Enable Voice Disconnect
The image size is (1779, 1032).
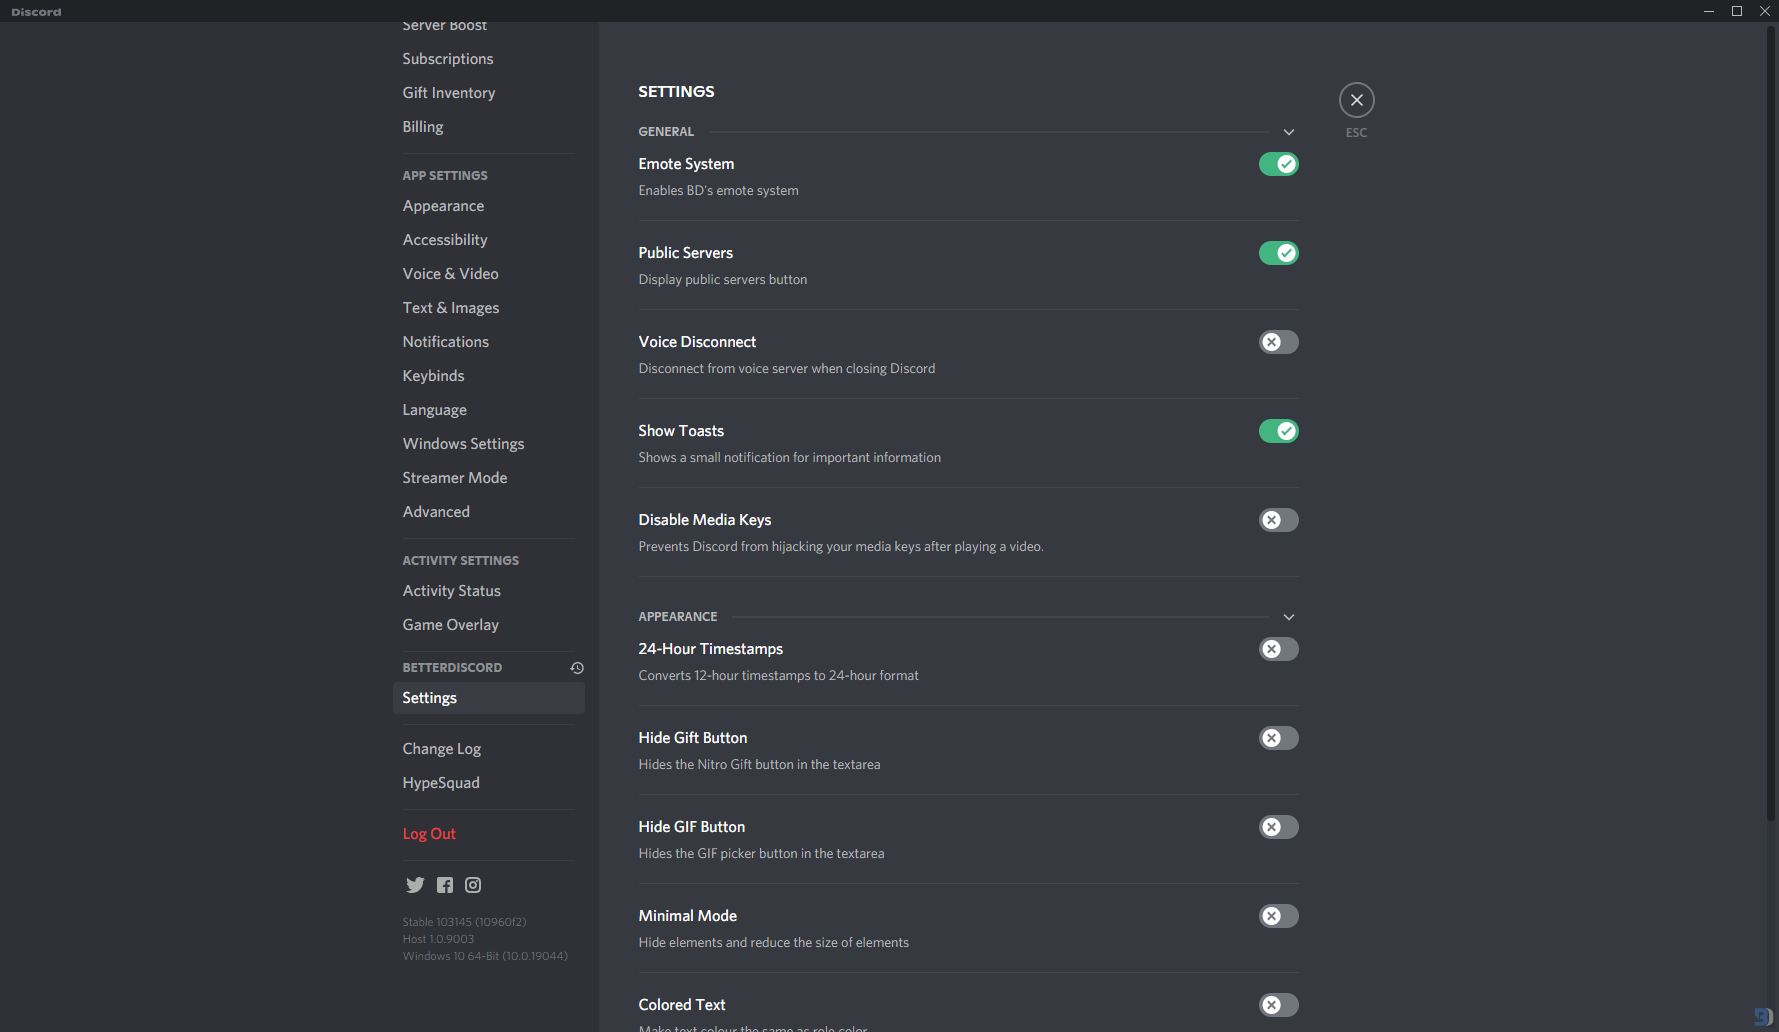tap(1278, 341)
